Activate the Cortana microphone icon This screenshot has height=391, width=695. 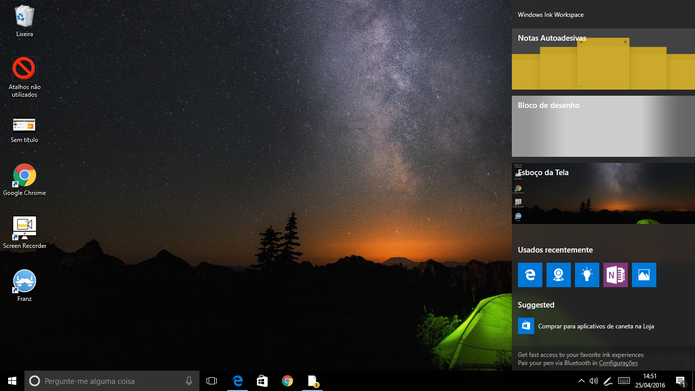(189, 381)
